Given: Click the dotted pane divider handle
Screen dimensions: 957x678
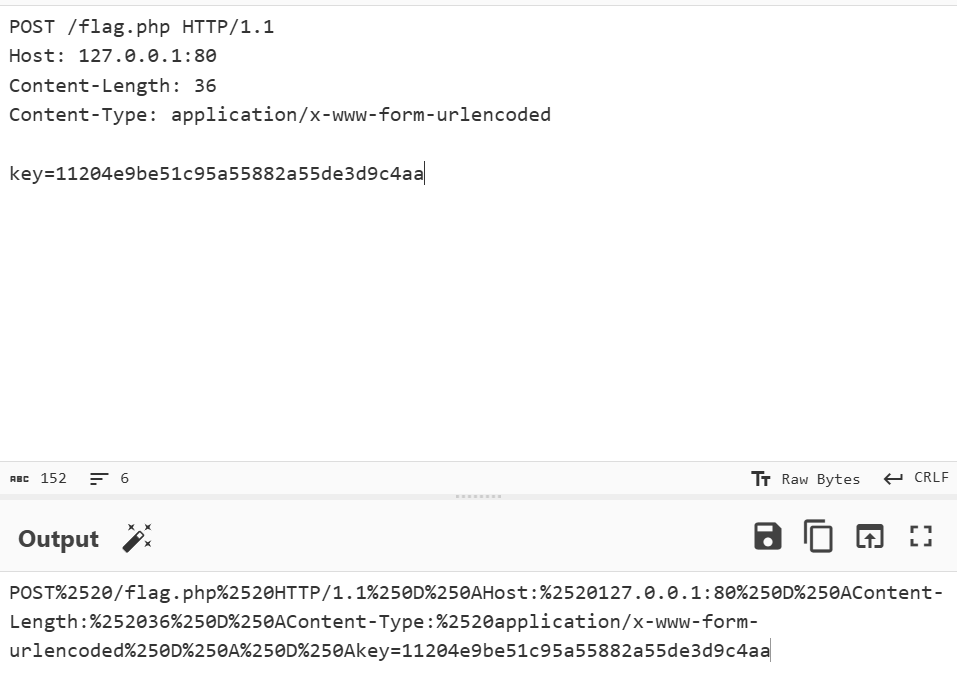Looking at the screenshot, I should (x=478, y=497).
